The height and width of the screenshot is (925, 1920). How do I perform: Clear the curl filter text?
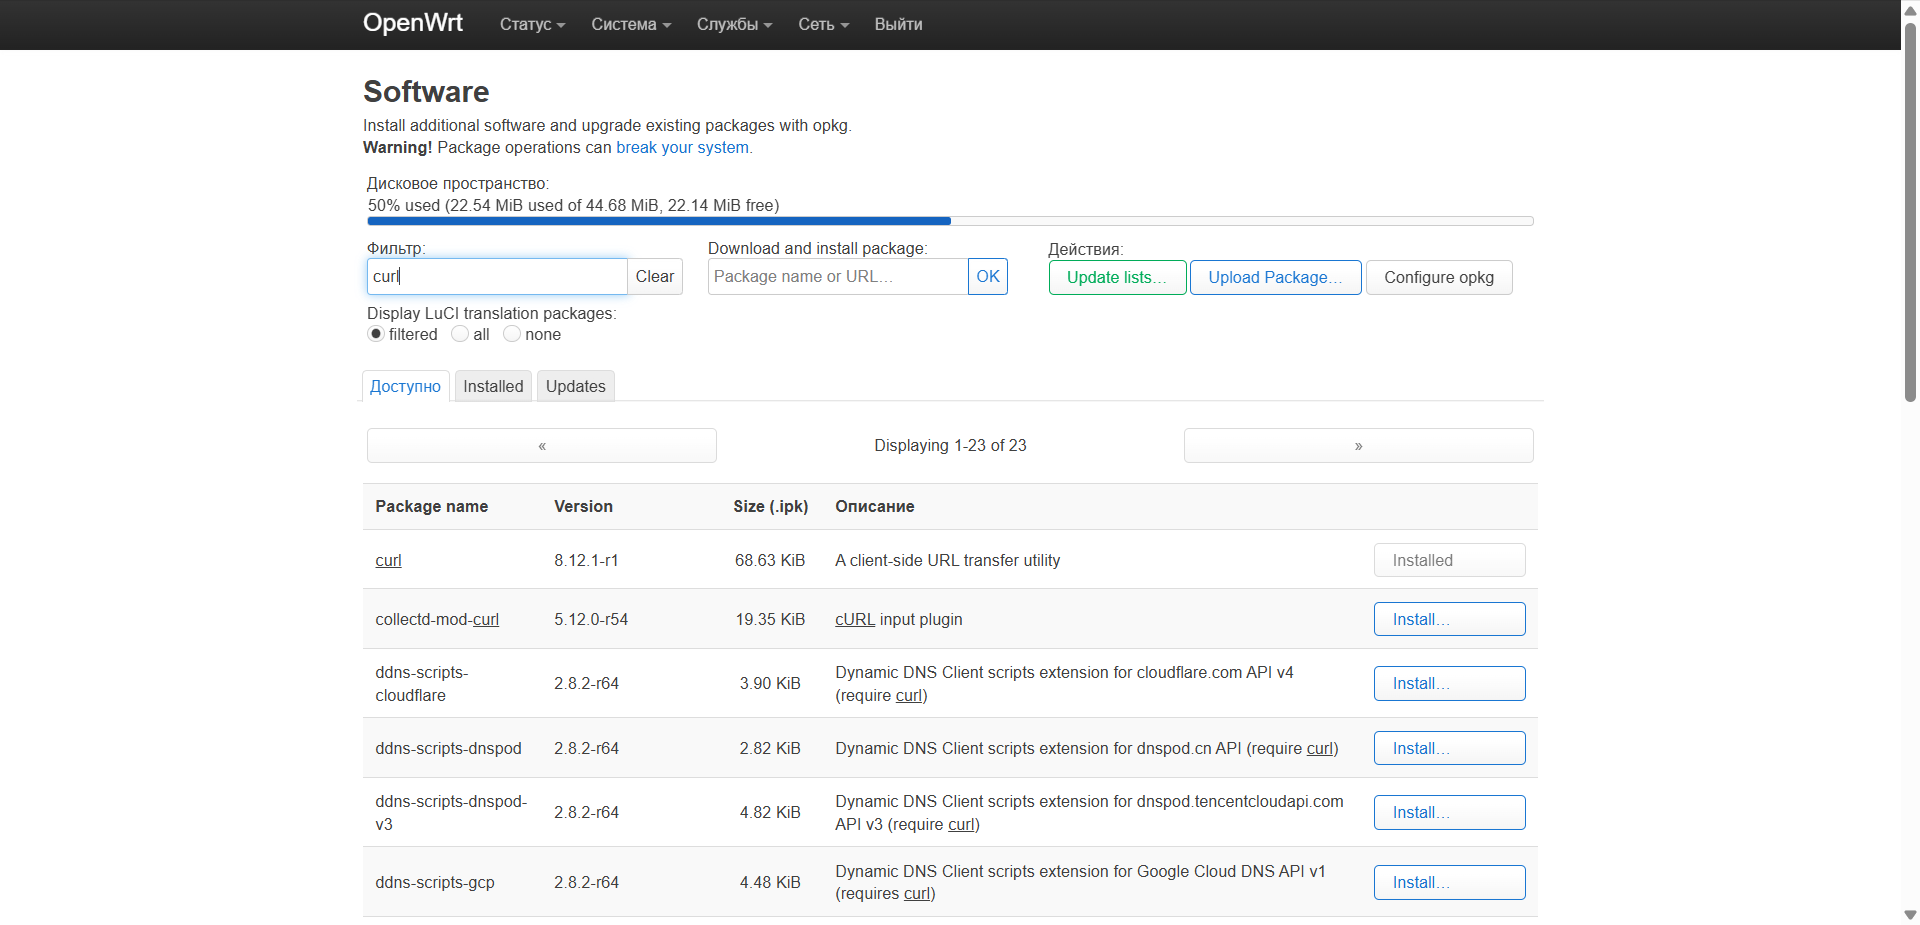[x=654, y=276]
